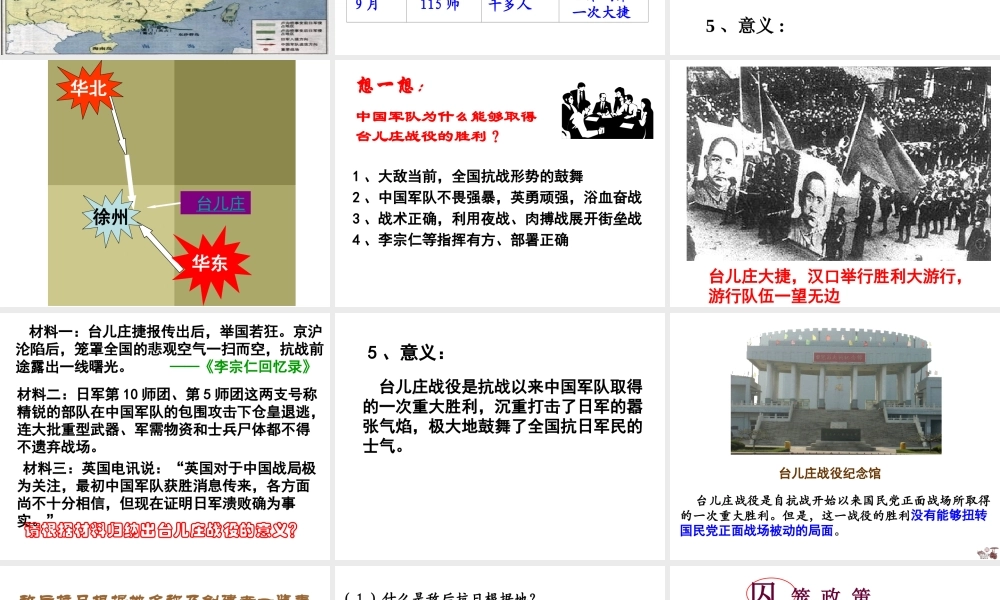Click the meeting-people clipart image
The image size is (1000, 600).
coord(607,111)
